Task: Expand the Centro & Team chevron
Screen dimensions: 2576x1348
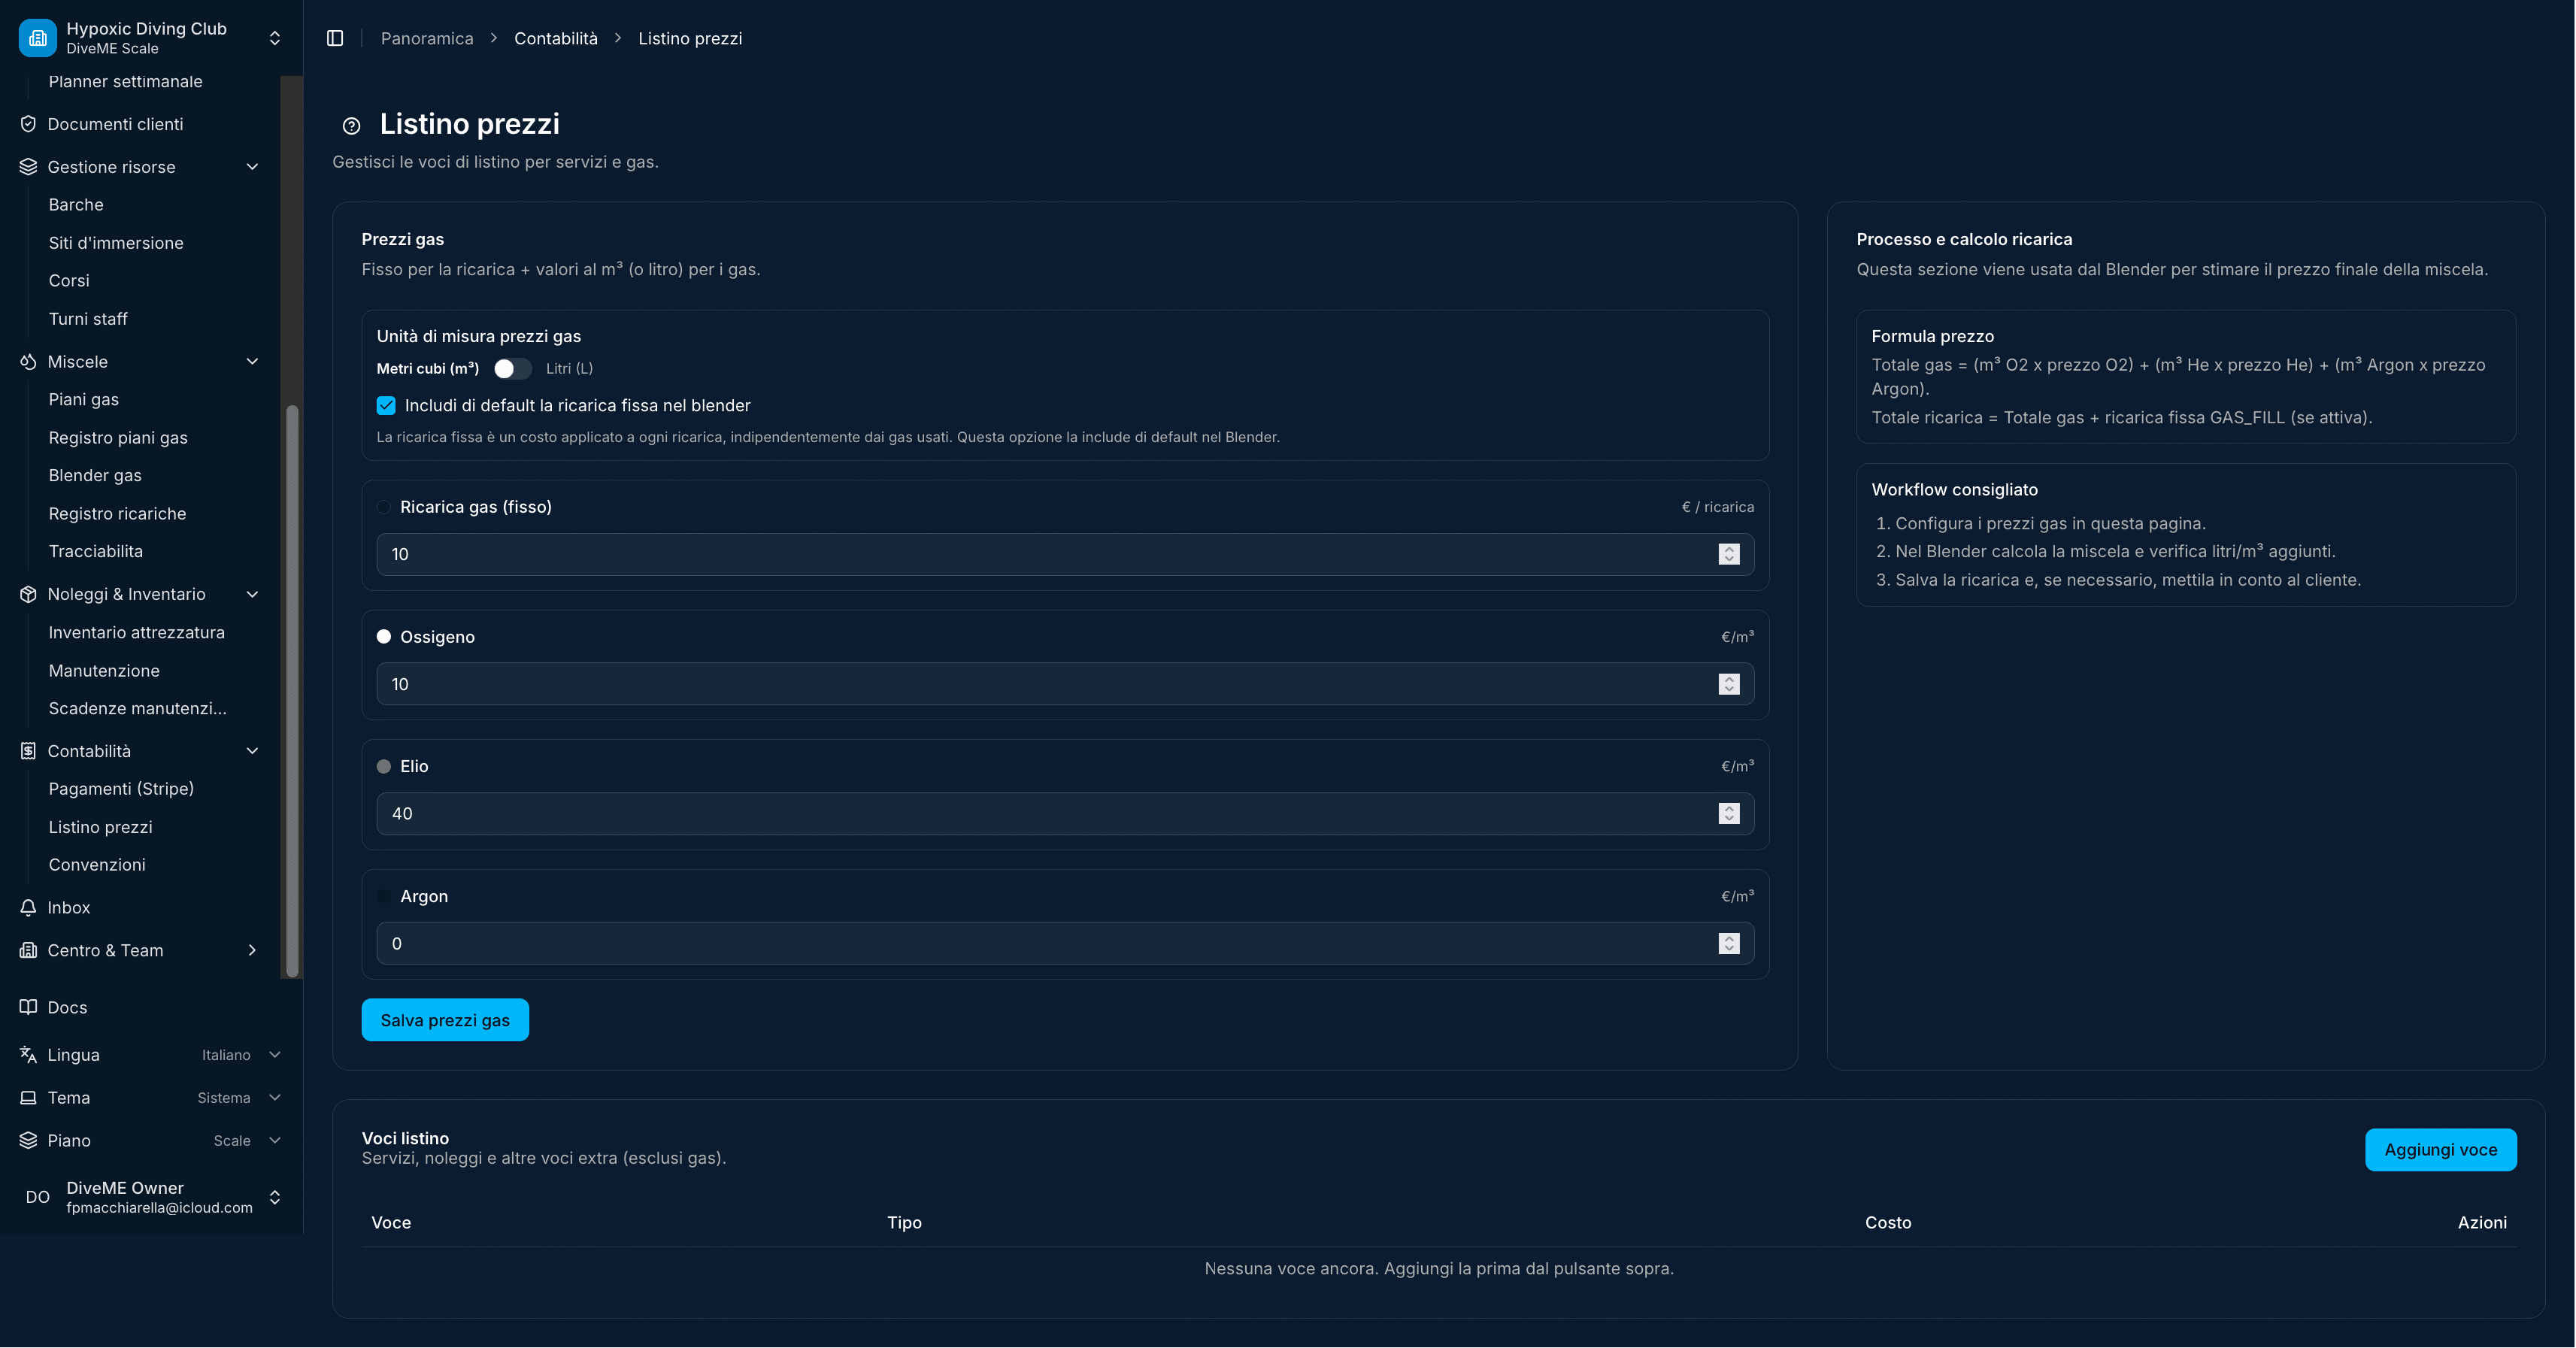Action: click(x=252, y=950)
